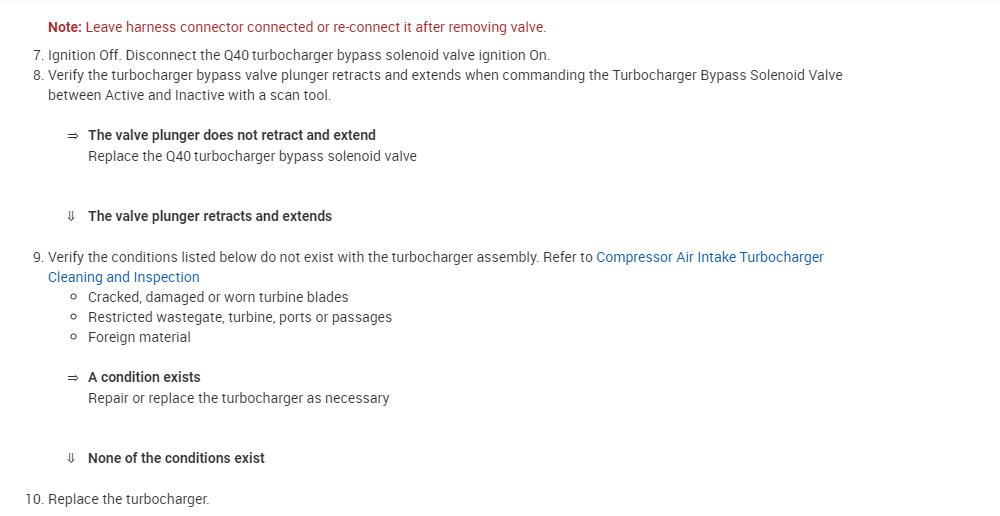Click "The valve plunger does not retract and extend" heading
The image size is (1000, 516).
pyautogui.click(x=232, y=135)
